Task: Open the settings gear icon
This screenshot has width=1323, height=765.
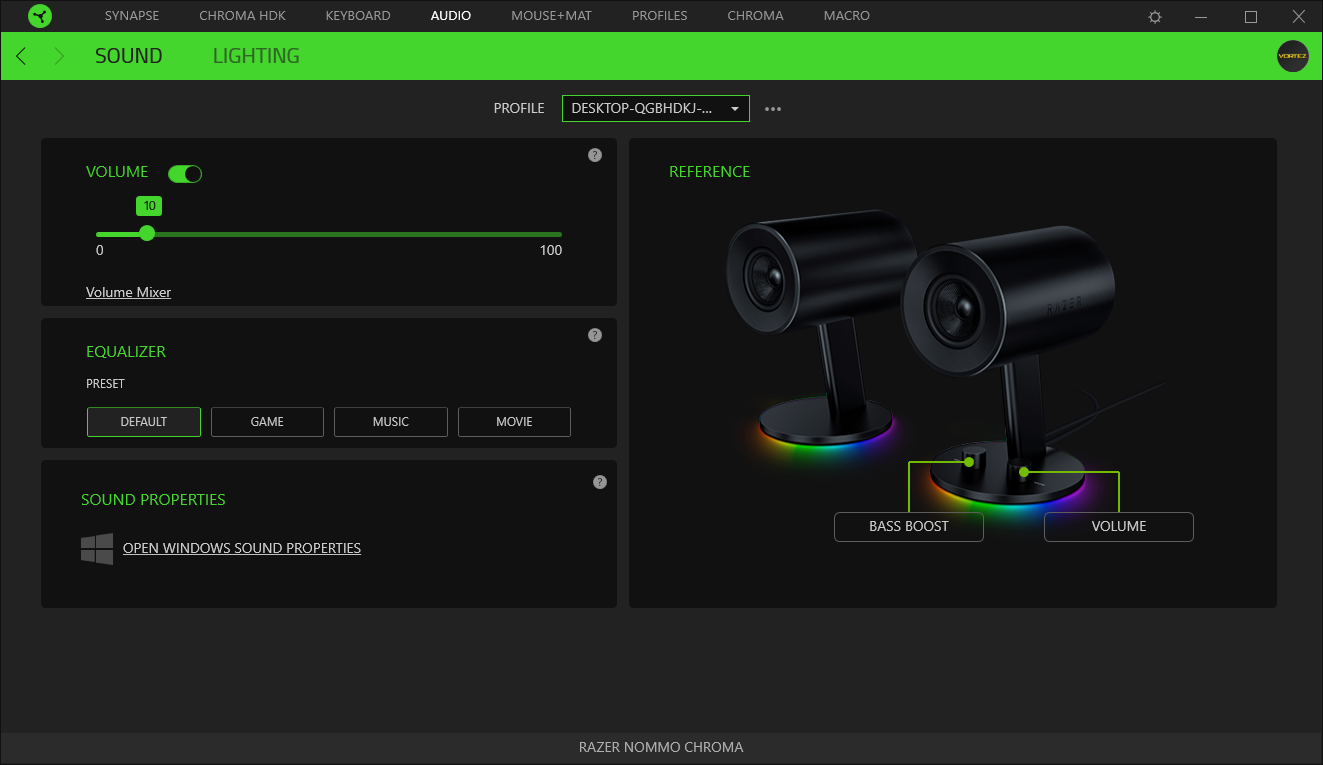Action: click(1155, 17)
